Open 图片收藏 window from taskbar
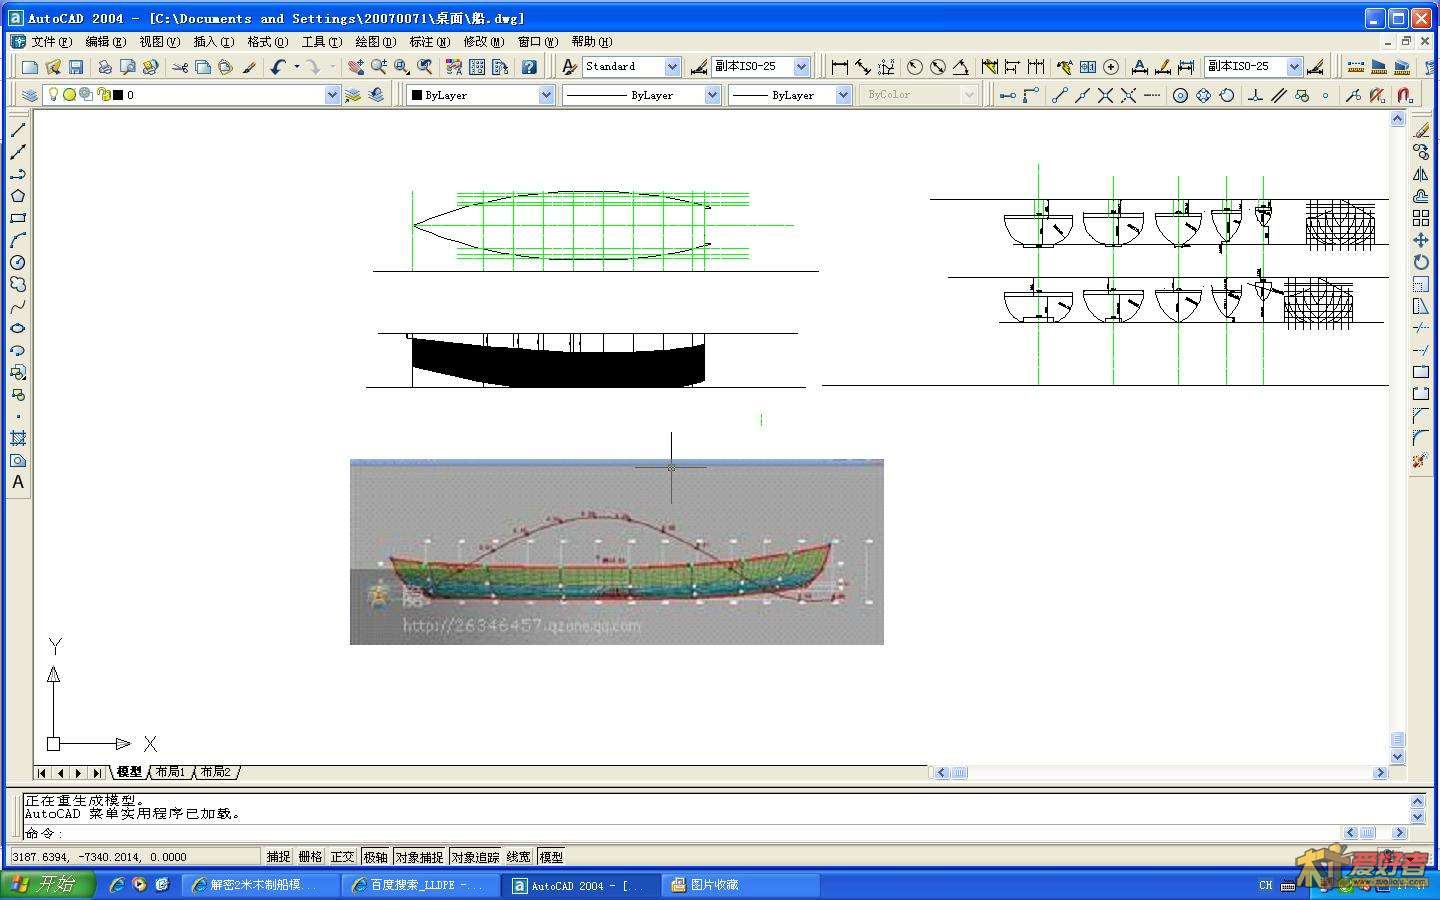The height and width of the screenshot is (900, 1440). (x=740, y=885)
